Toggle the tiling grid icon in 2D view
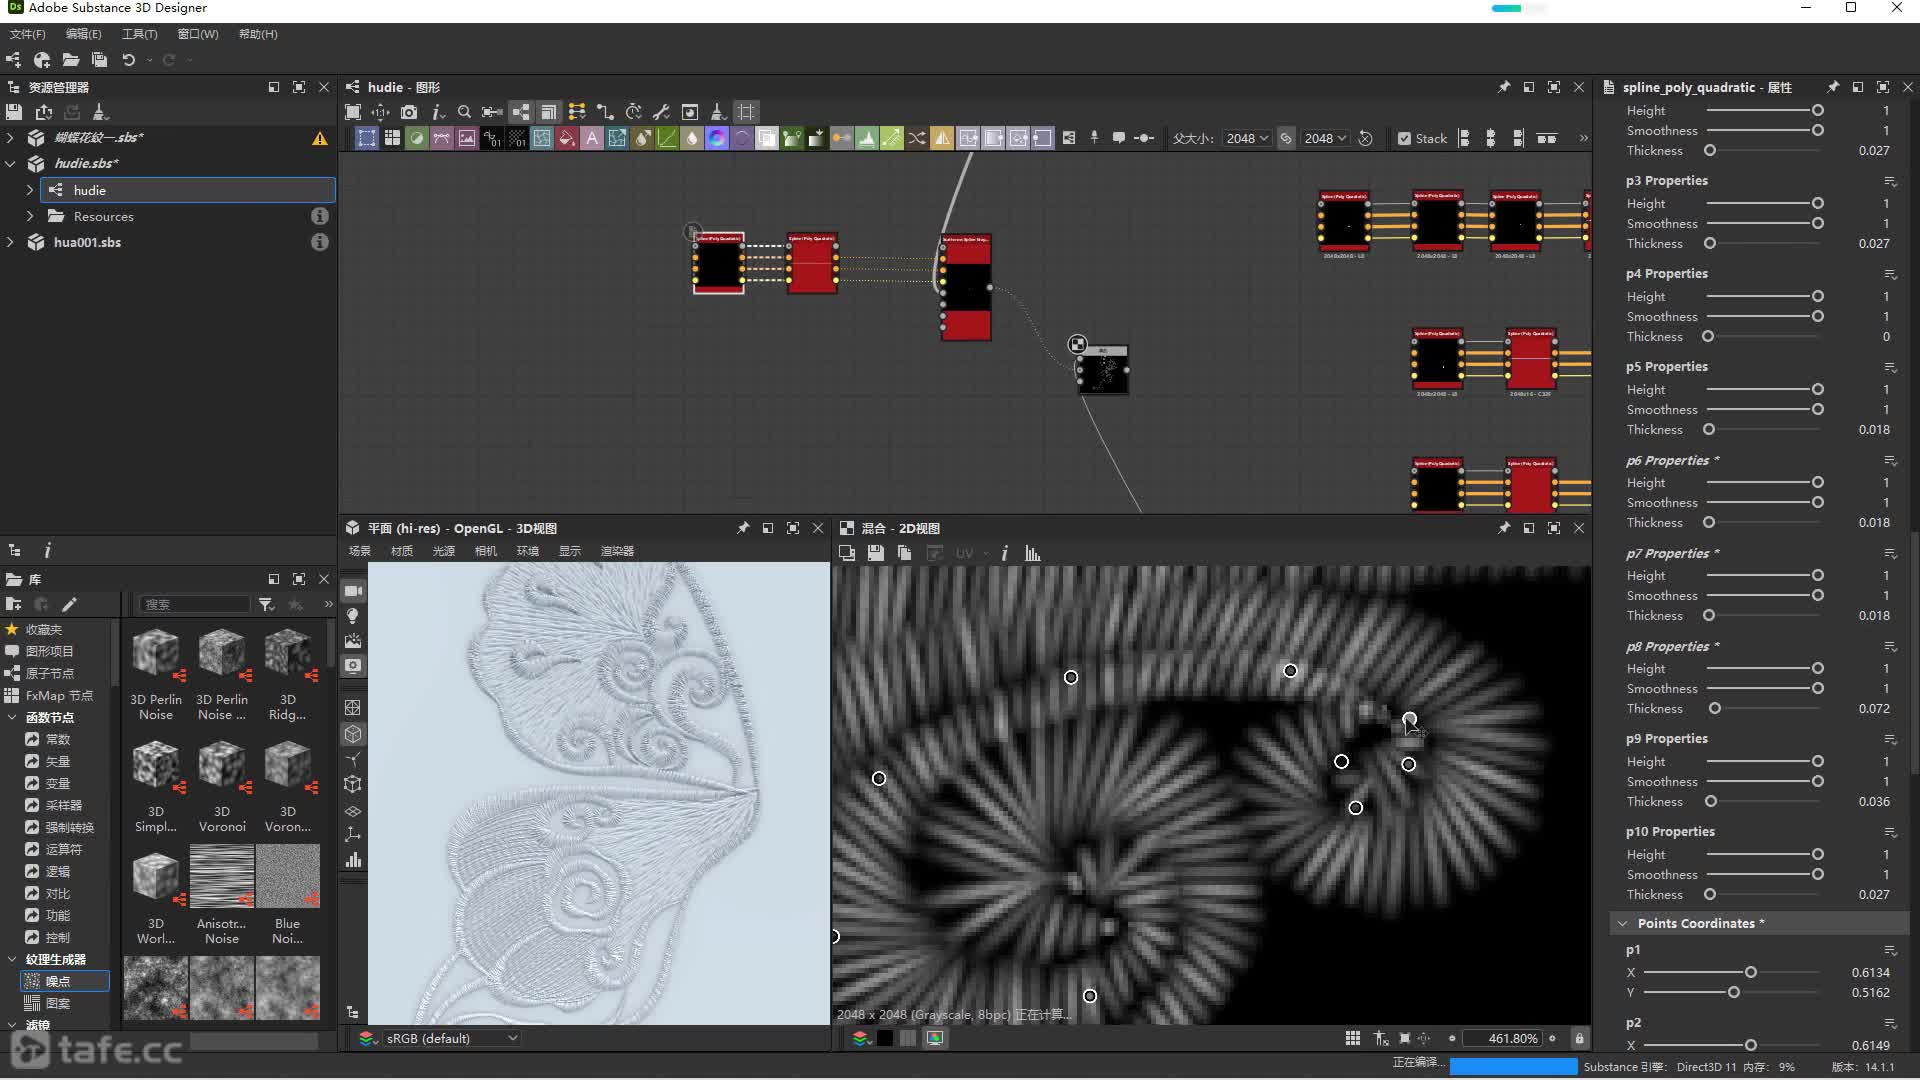Image resolution: width=1920 pixels, height=1080 pixels. click(1353, 1038)
